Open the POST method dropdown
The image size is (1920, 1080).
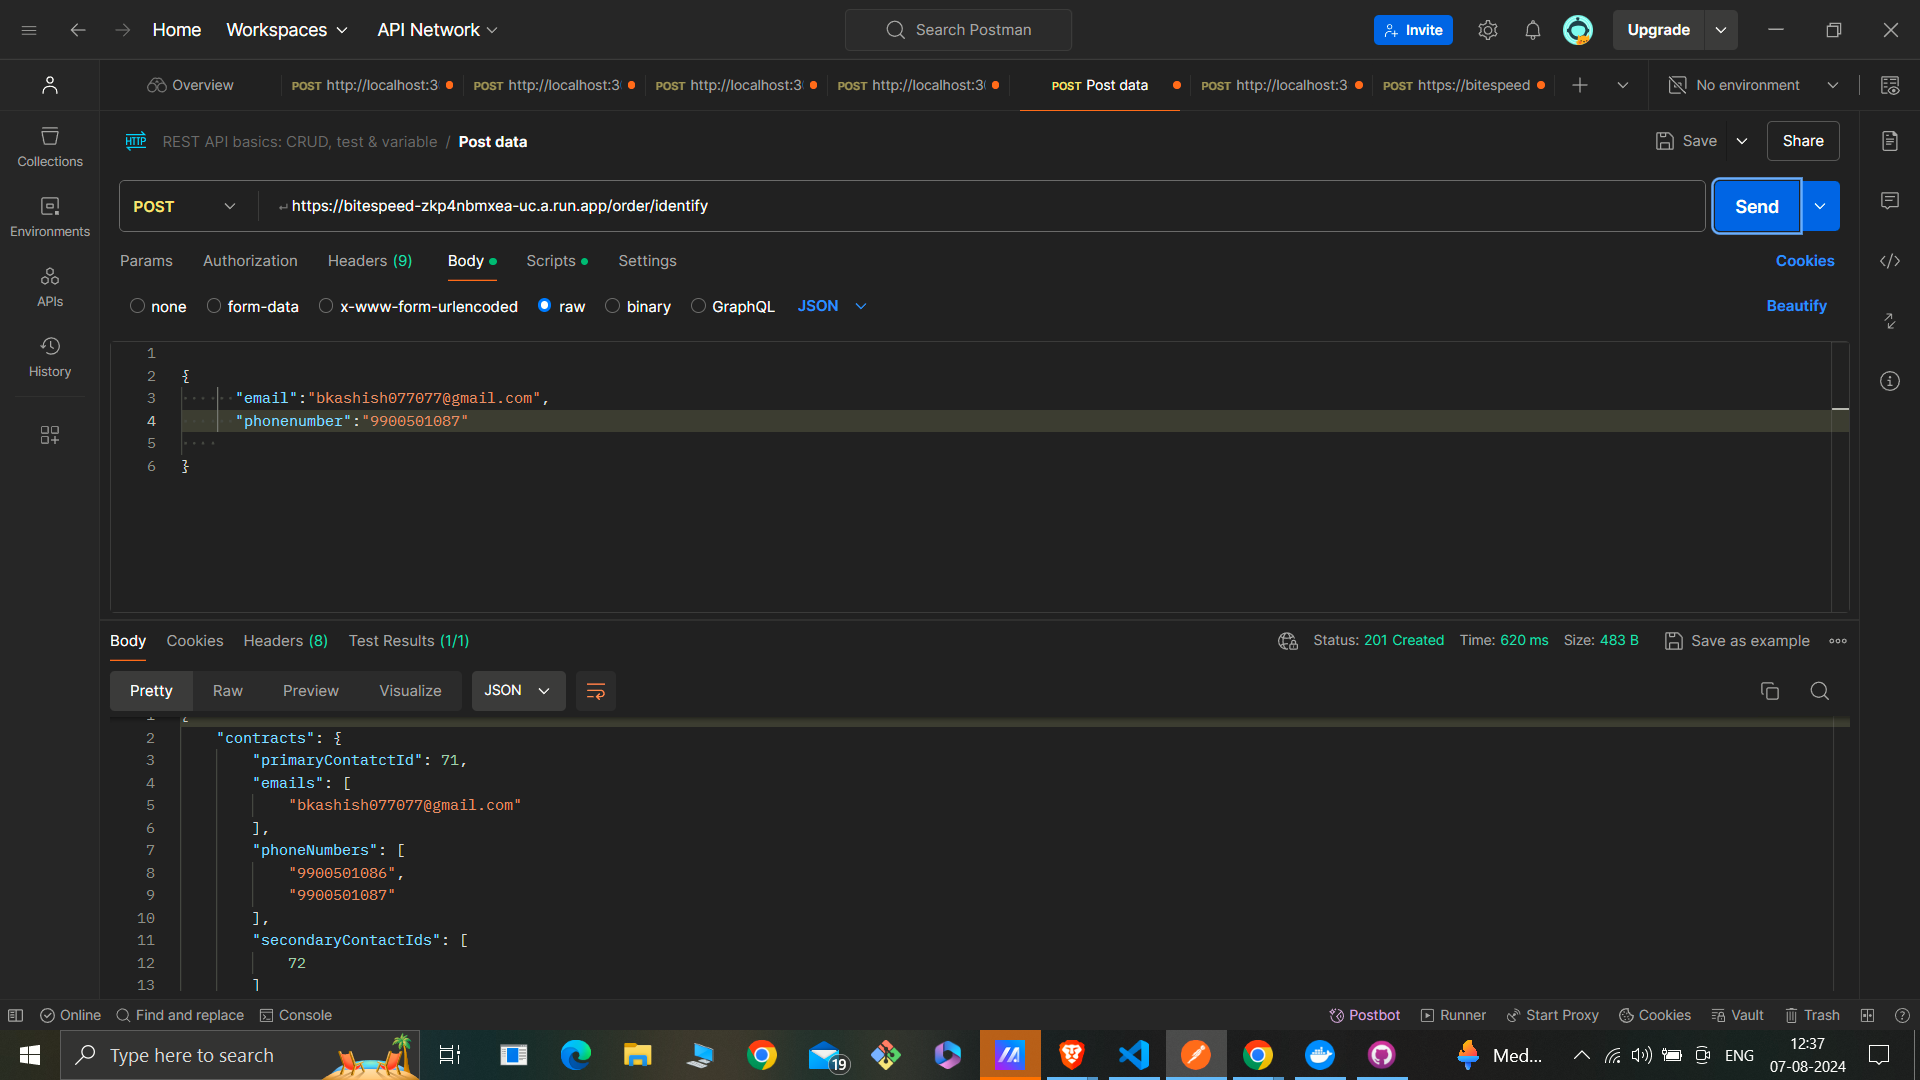tap(185, 206)
